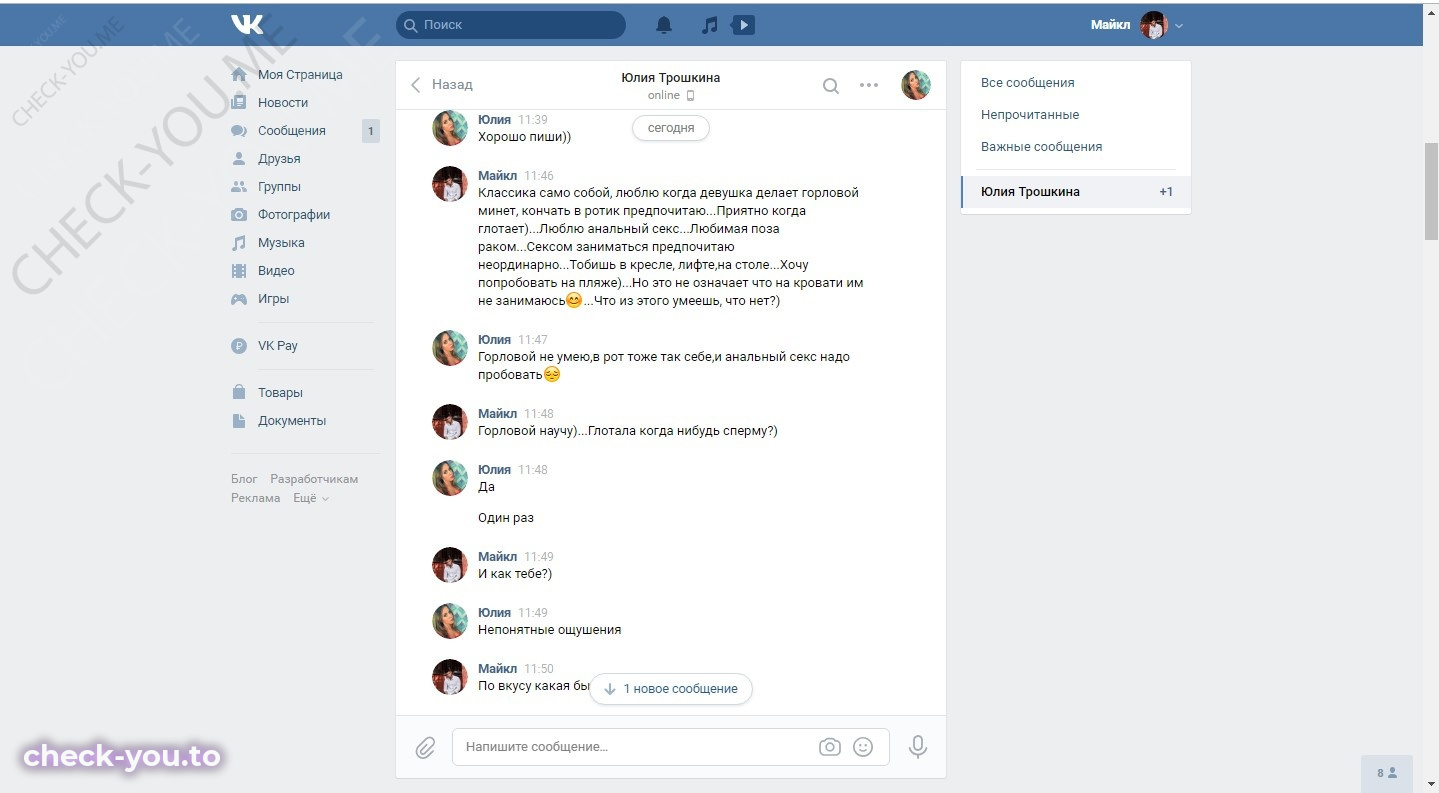Click the document icon beside Документы

click(x=239, y=421)
